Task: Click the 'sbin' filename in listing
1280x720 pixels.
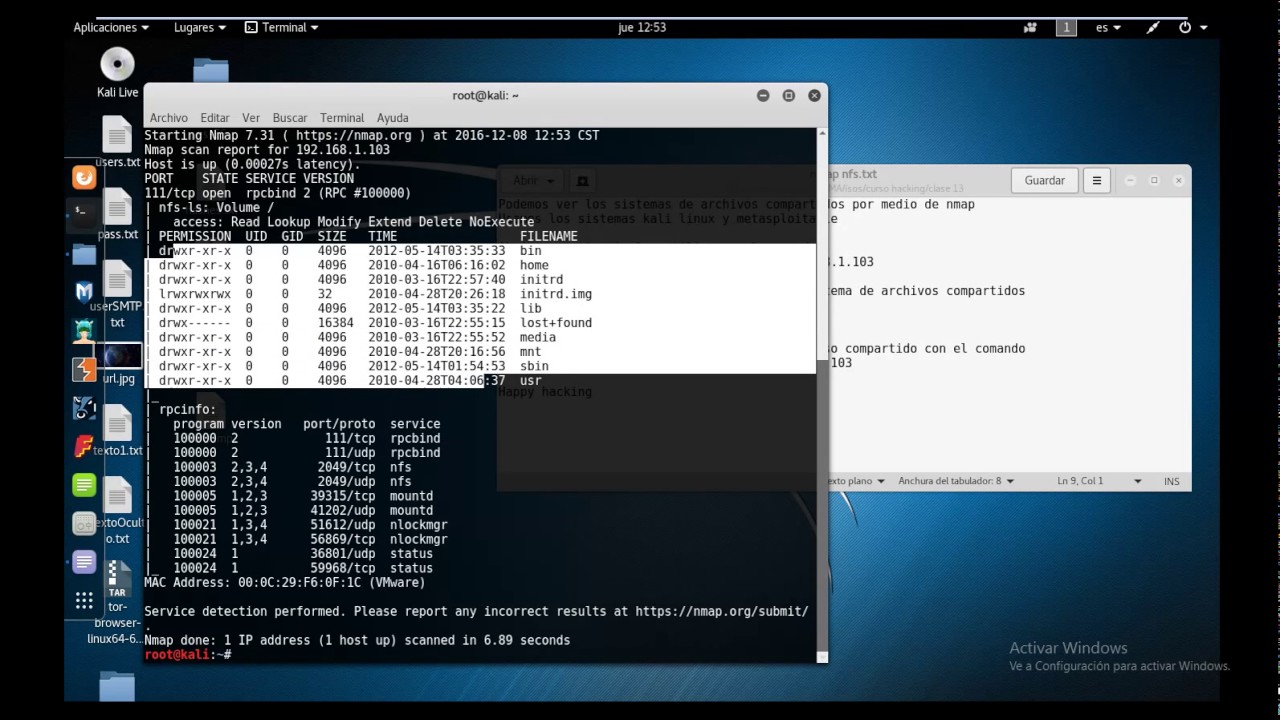Action: [x=534, y=366]
